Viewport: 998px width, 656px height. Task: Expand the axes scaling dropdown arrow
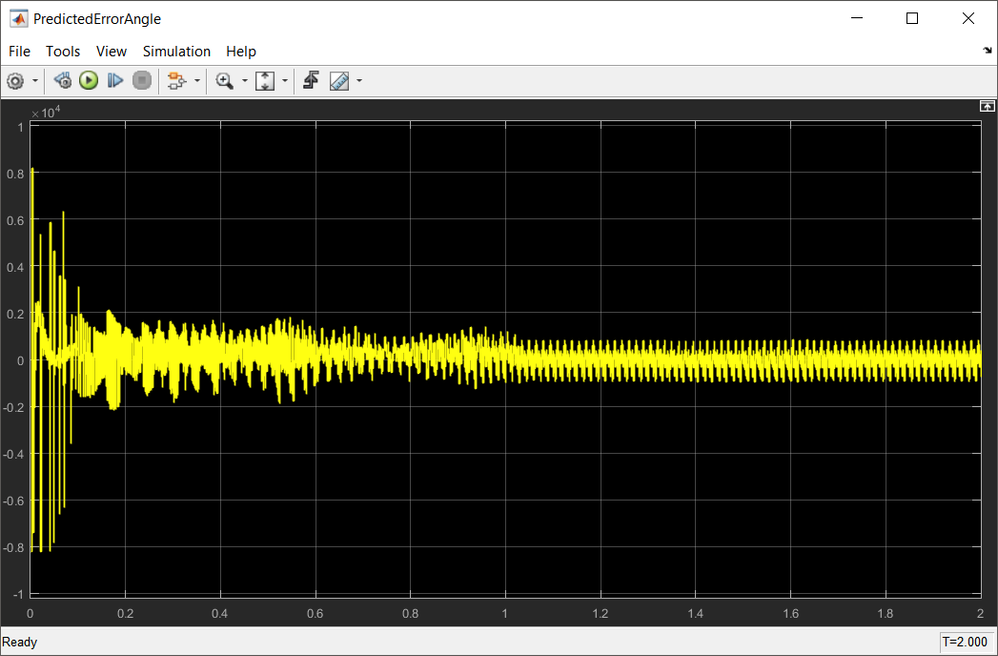pos(285,81)
